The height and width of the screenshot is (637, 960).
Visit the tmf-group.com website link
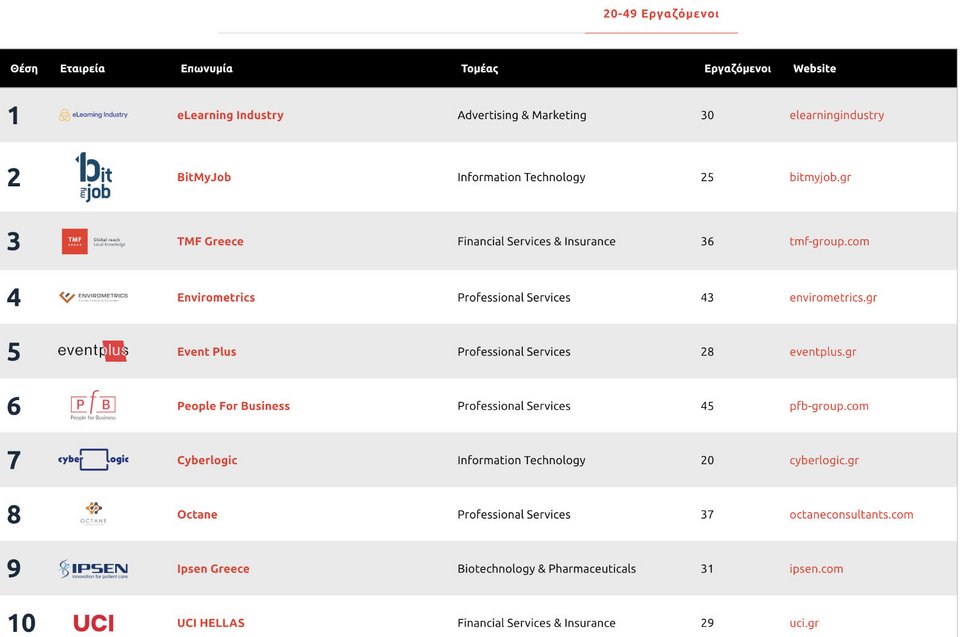click(829, 241)
